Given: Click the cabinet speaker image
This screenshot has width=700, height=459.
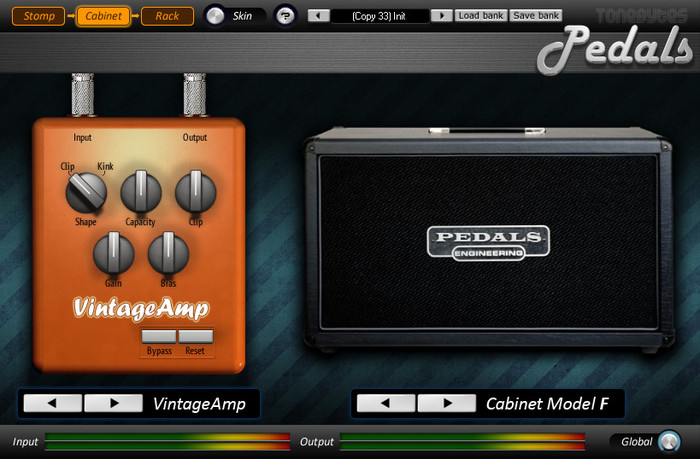Looking at the screenshot, I should tap(489, 240).
